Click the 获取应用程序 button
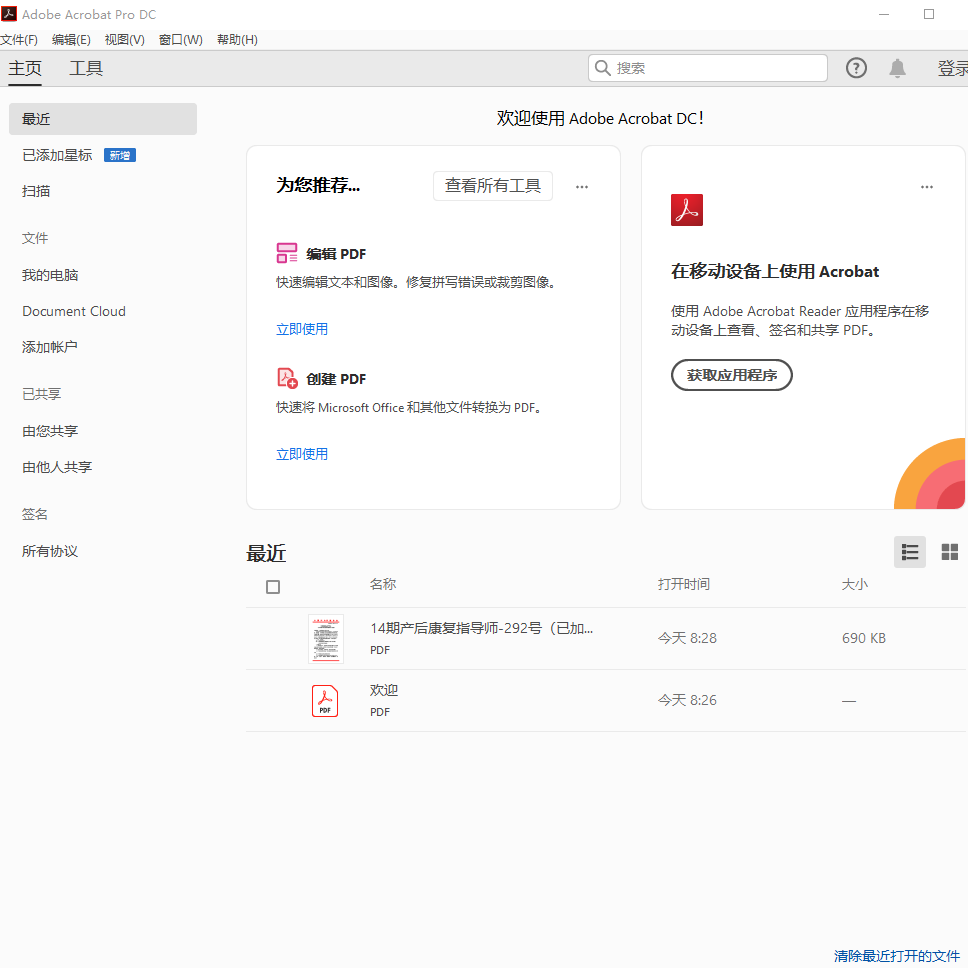 [x=732, y=375]
